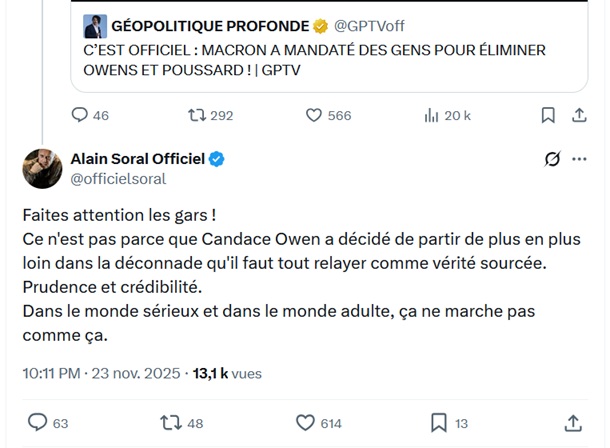Open Alain Soral's profile picture
This screenshot has height=448, width=610.
[x=38, y=167]
